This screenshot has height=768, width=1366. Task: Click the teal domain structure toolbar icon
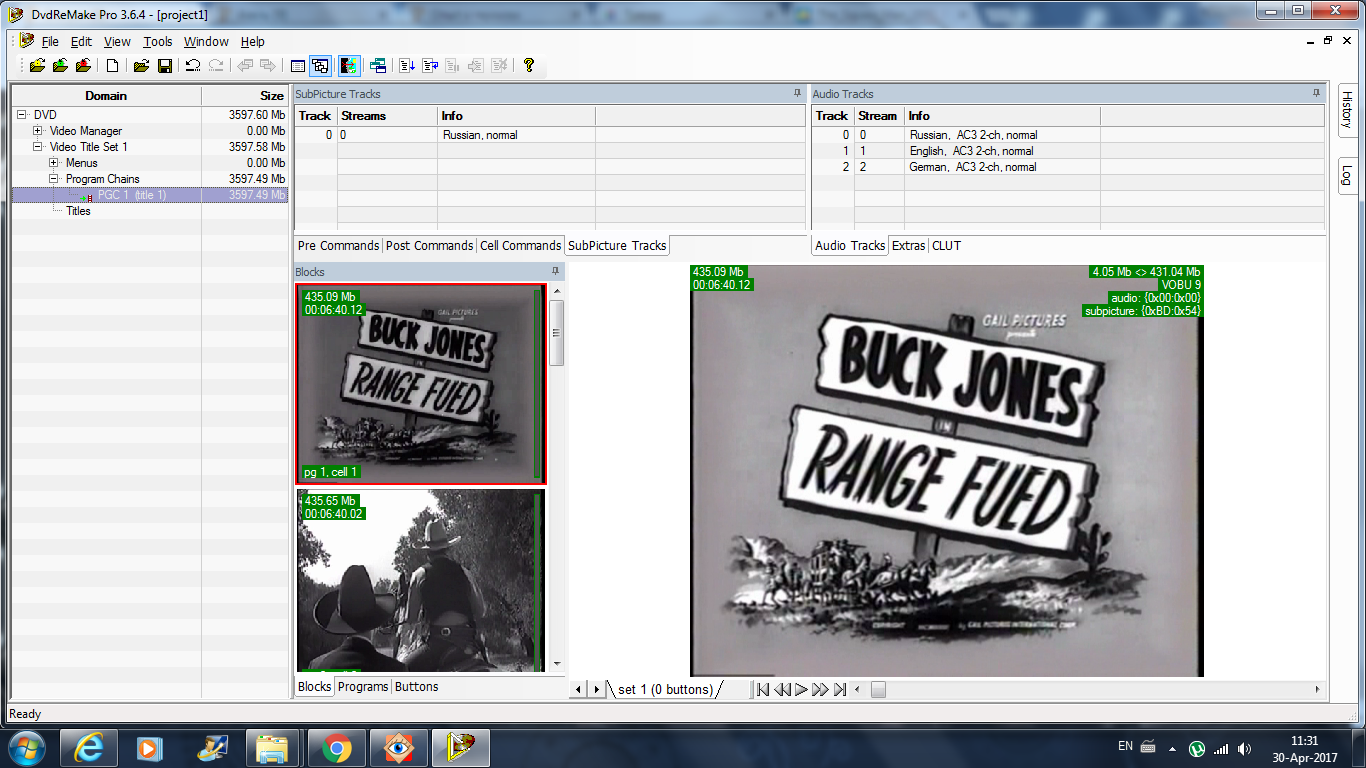[378, 66]
